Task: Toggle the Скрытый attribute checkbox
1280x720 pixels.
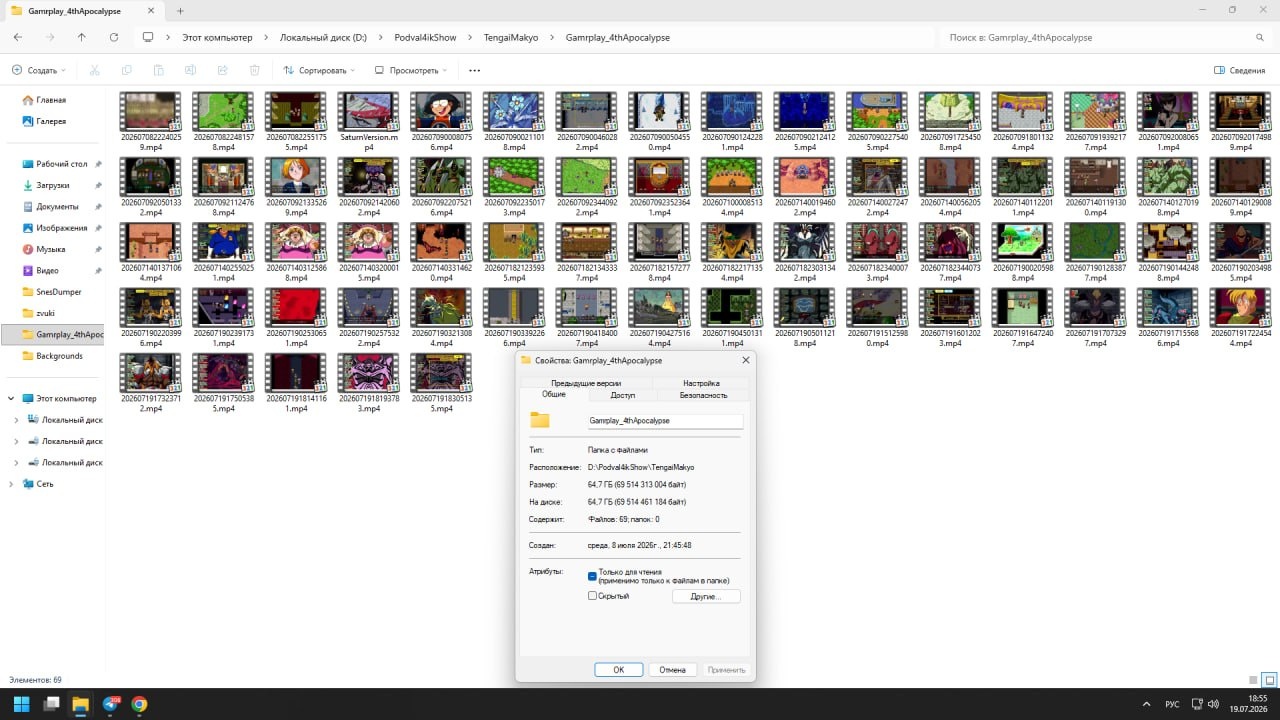Action: pos(592,596)
